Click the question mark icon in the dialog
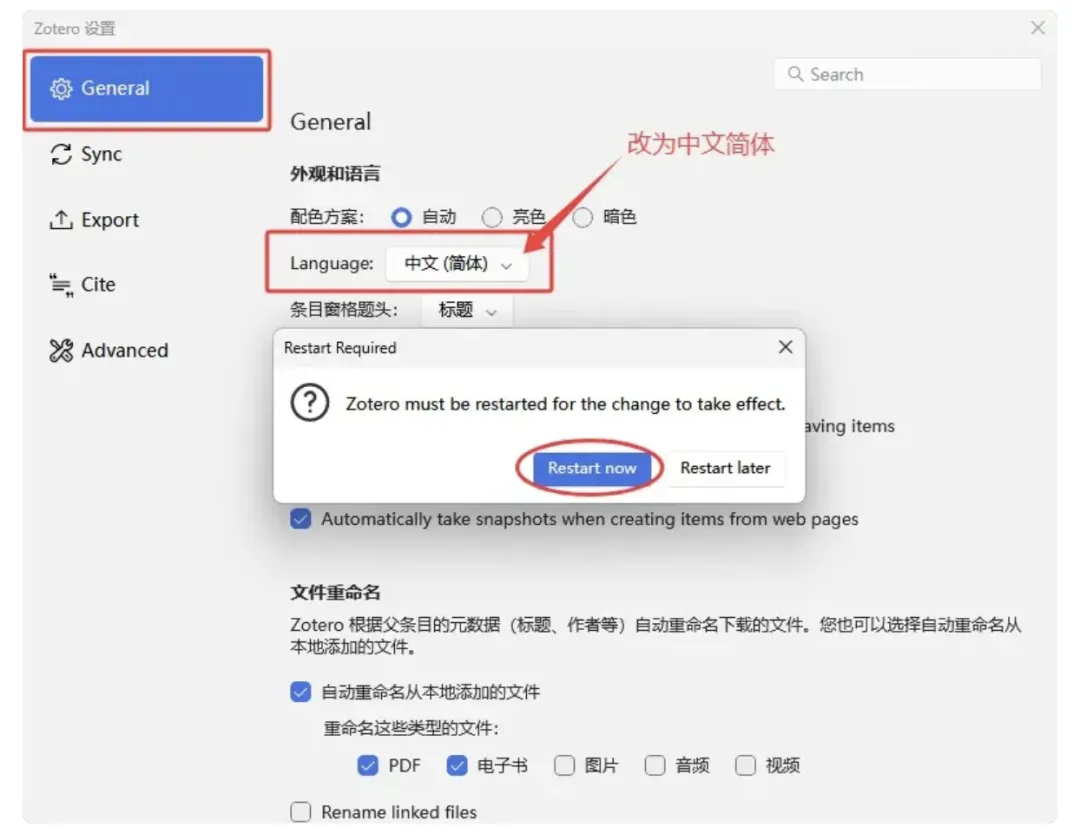The image size is (1080, 840). click(x=310, y=403)
